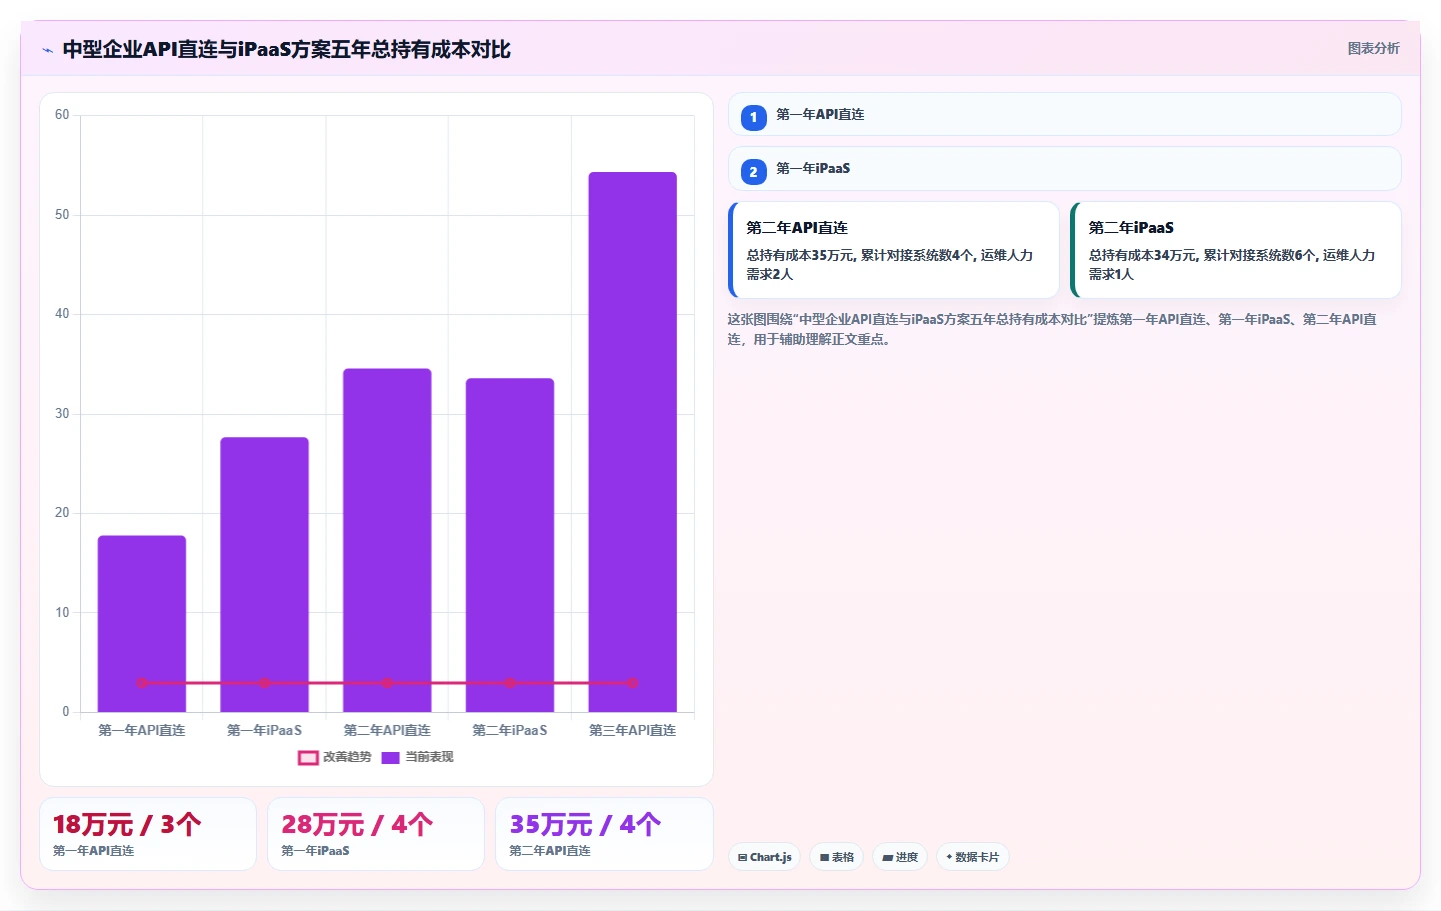Click the 35万元 / 4个 stat value
The width and height of the screenshot is (1441, 911).
585,825
